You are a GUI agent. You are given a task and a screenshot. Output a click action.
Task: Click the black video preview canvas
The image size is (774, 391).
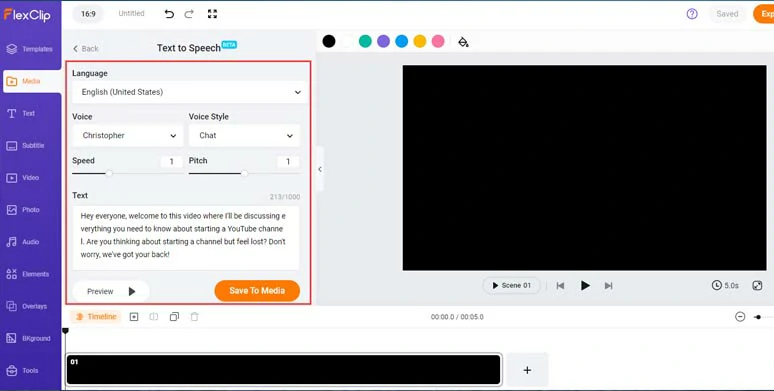click(584, 168)
